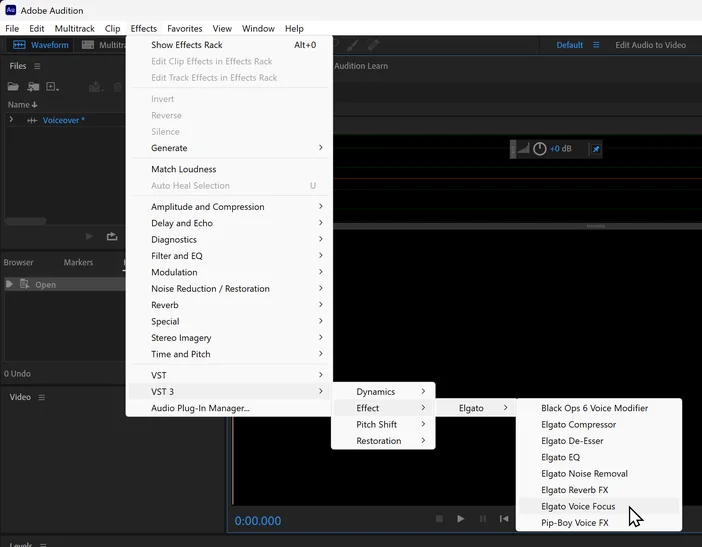This screenshot has width=702, height=547.
Task: Select Elgato EQ plugin
Action: point(599,457)
